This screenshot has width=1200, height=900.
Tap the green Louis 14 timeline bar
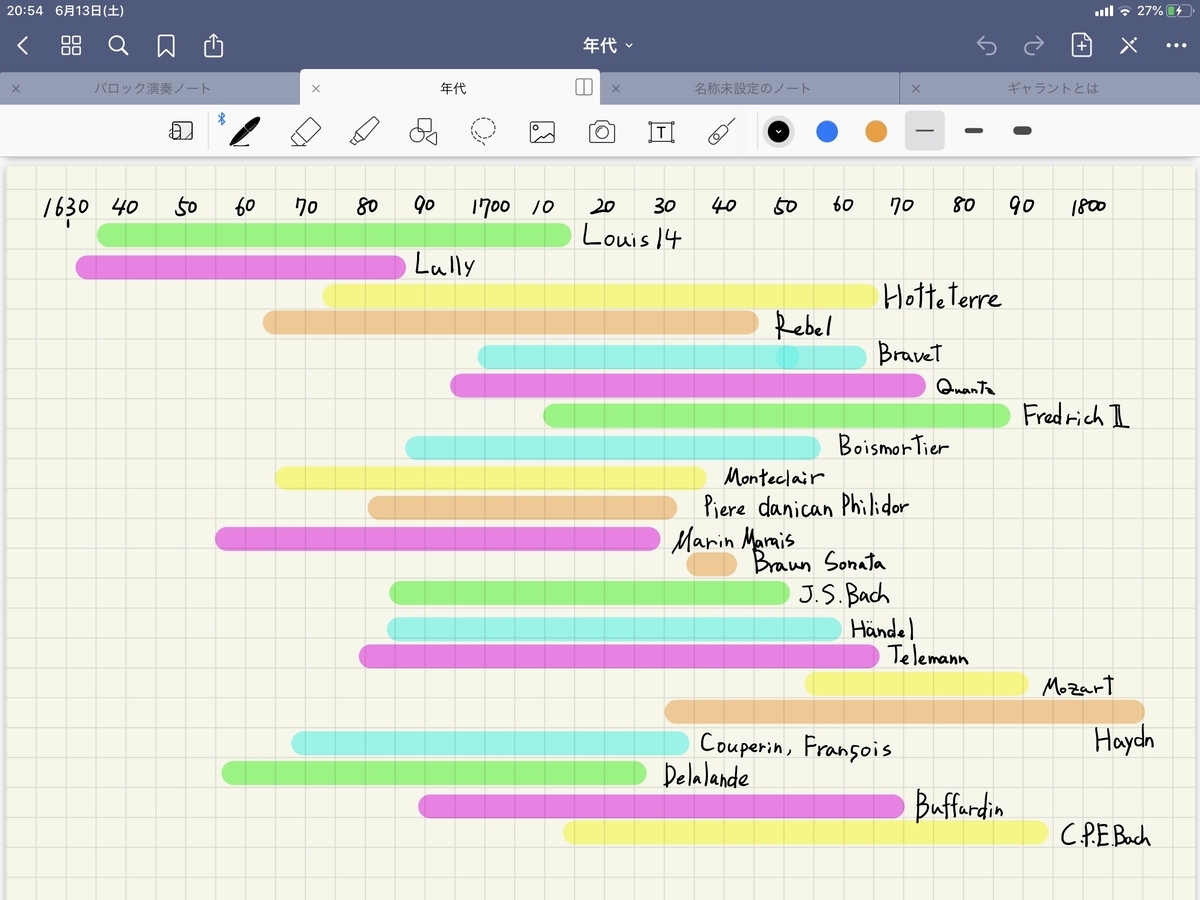tap(334, 235)
